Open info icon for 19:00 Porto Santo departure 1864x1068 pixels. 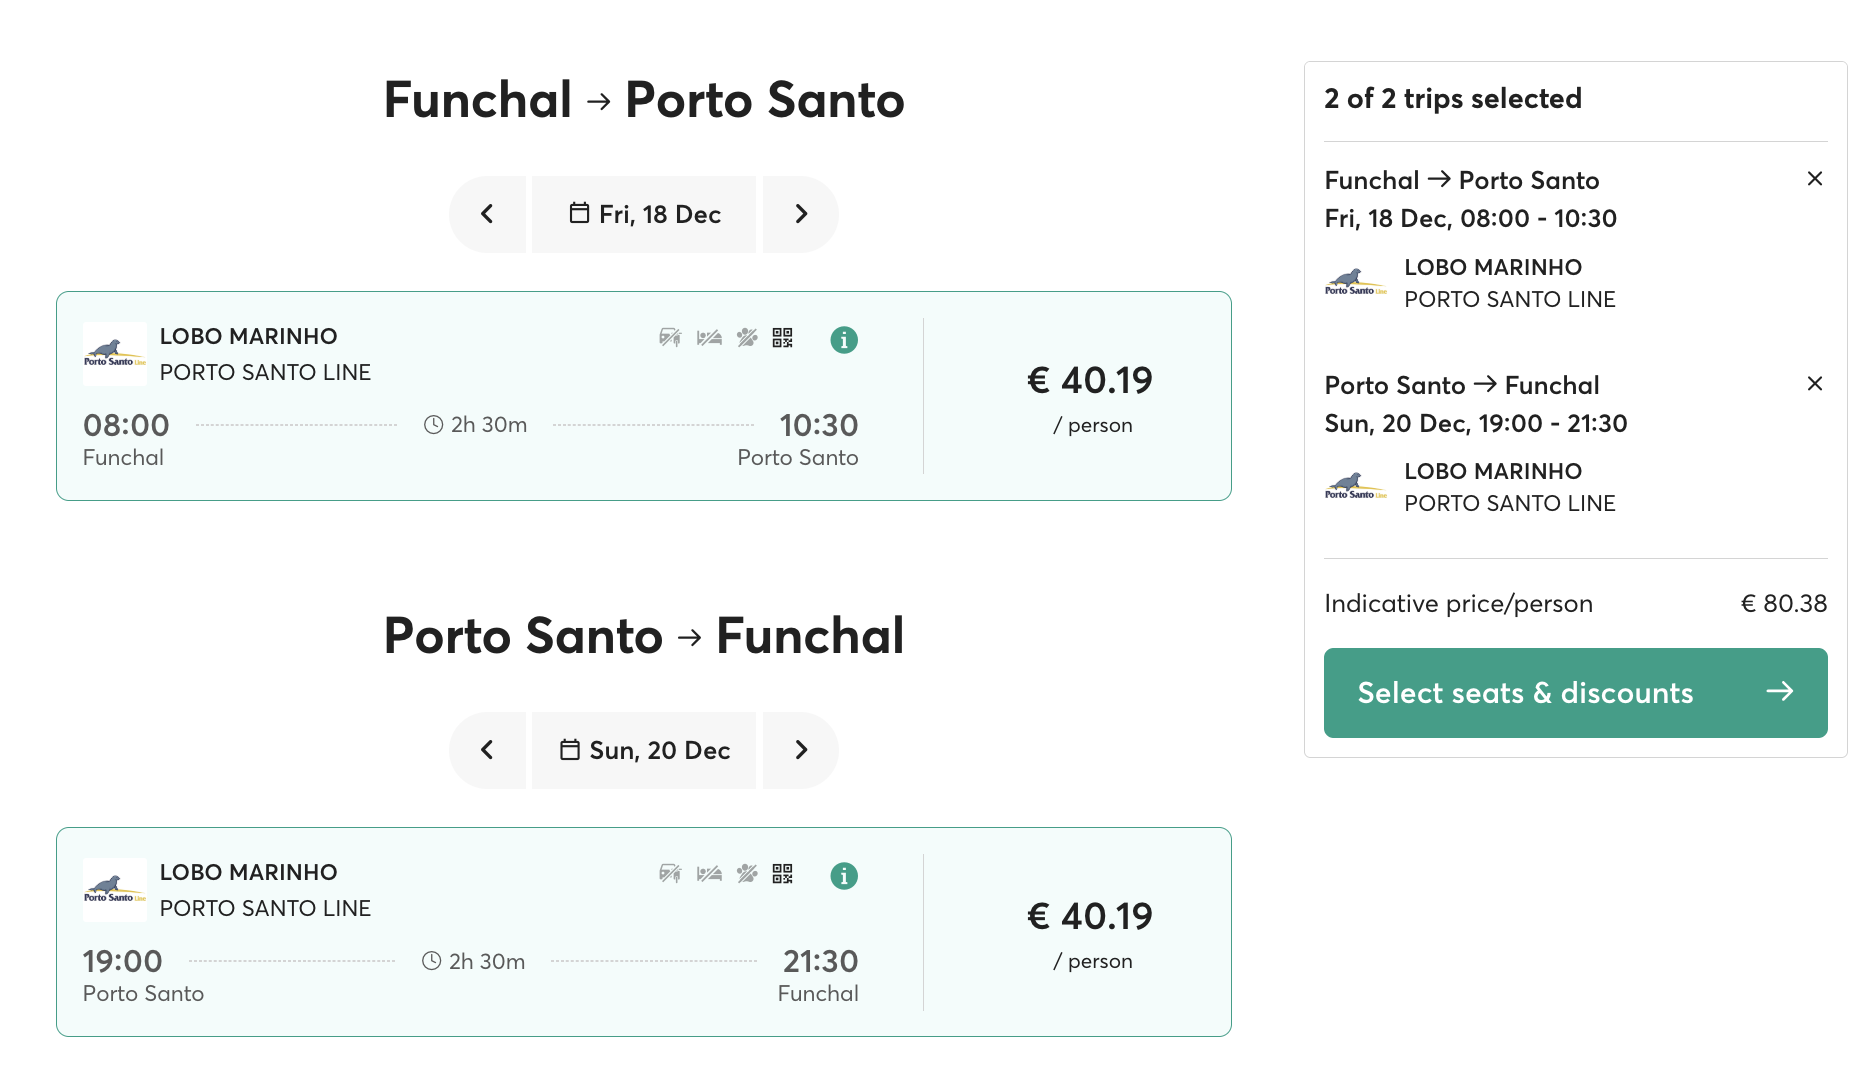click(844, 876)
